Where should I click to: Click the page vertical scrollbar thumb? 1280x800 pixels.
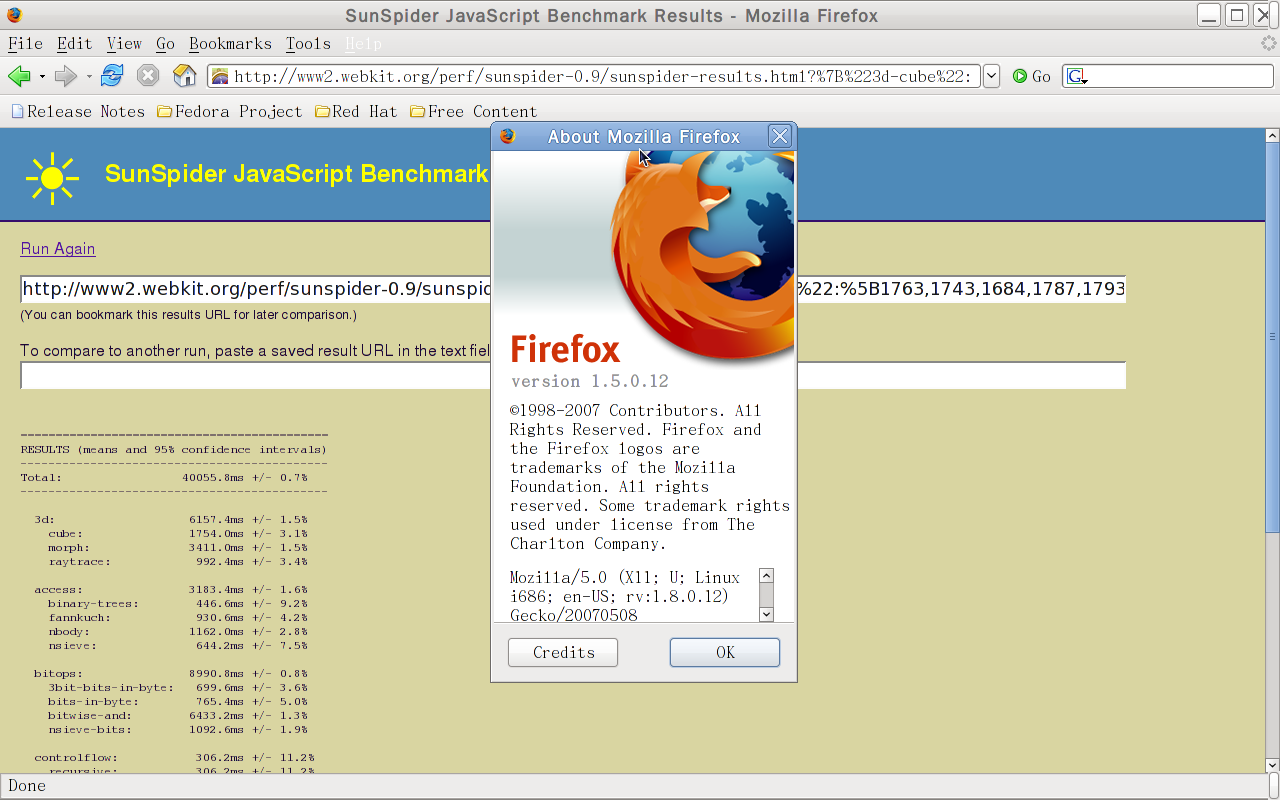[x=1273, y=337]
